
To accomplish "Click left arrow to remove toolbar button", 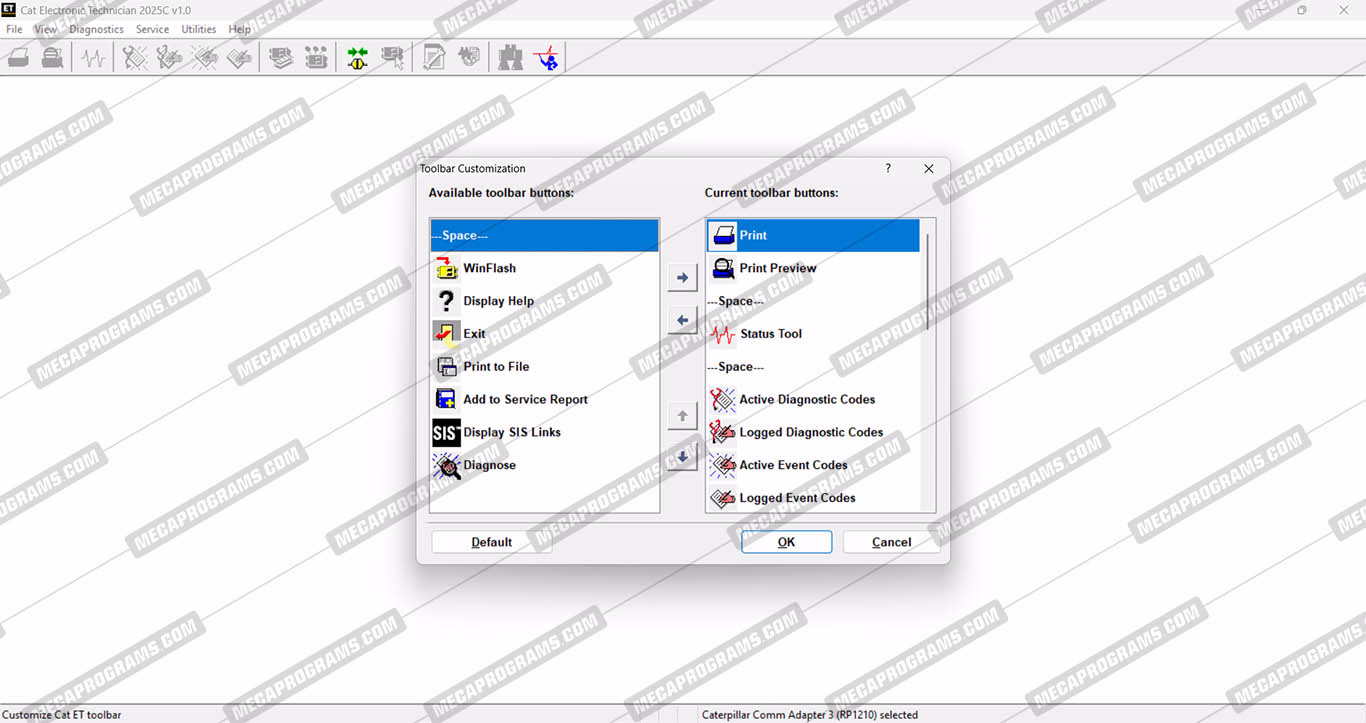I will tap(682, 321).
